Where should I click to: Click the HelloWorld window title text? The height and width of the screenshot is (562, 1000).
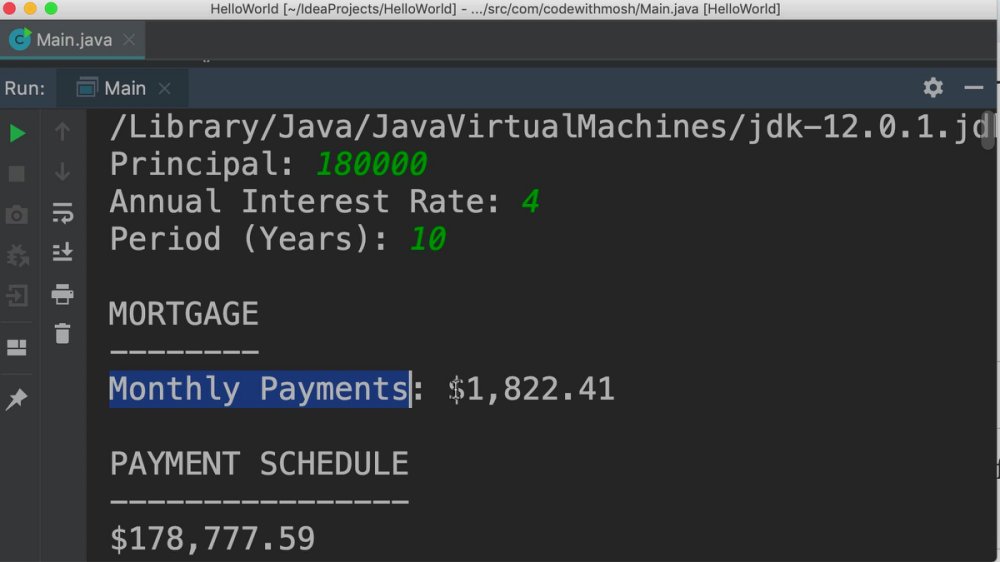click(495, 9)
